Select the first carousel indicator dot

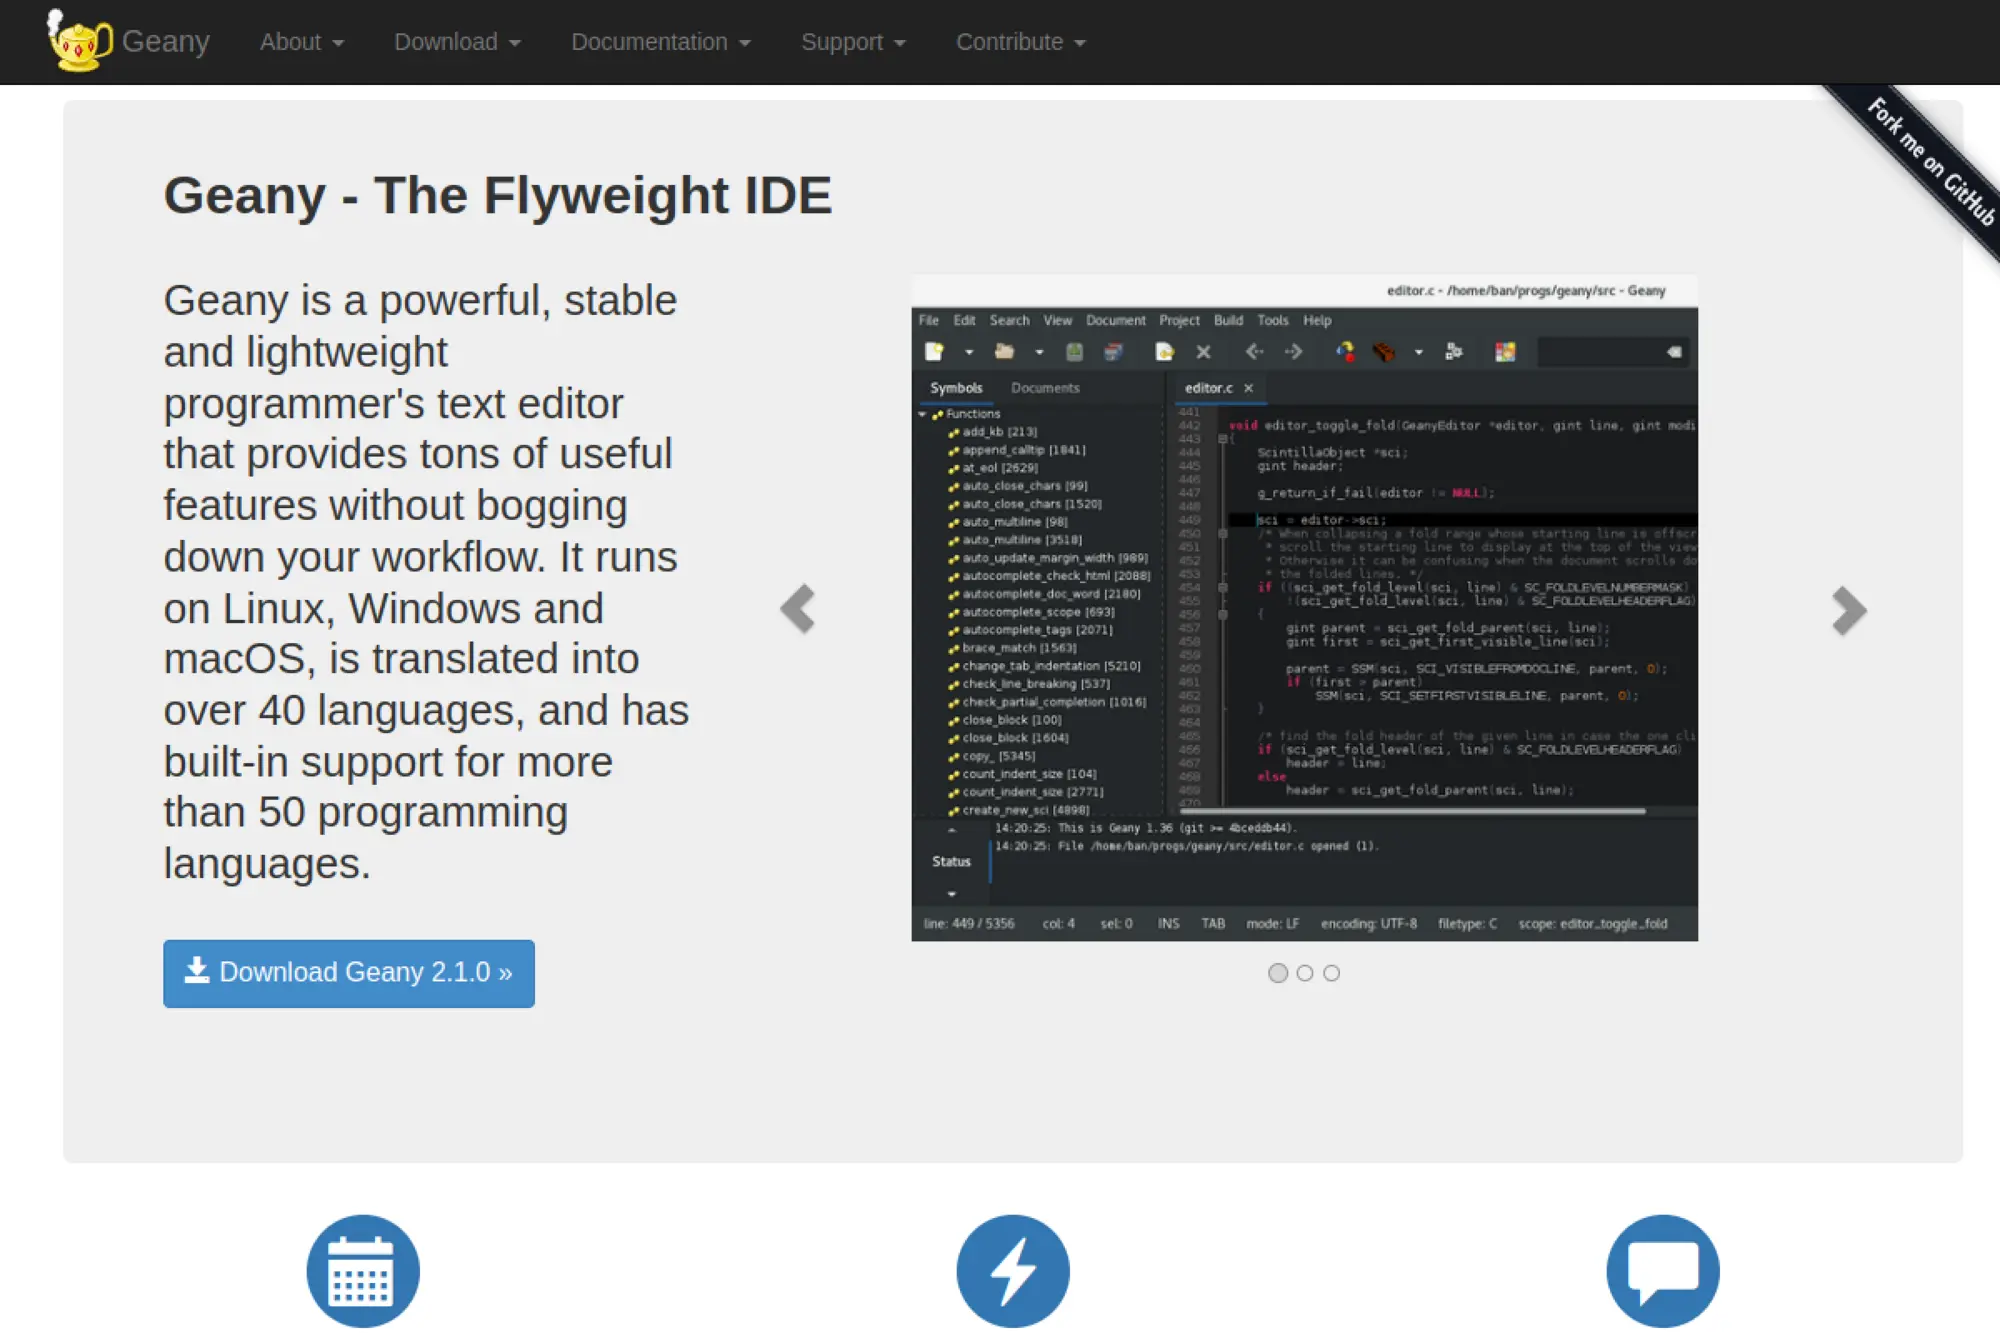1277,973
